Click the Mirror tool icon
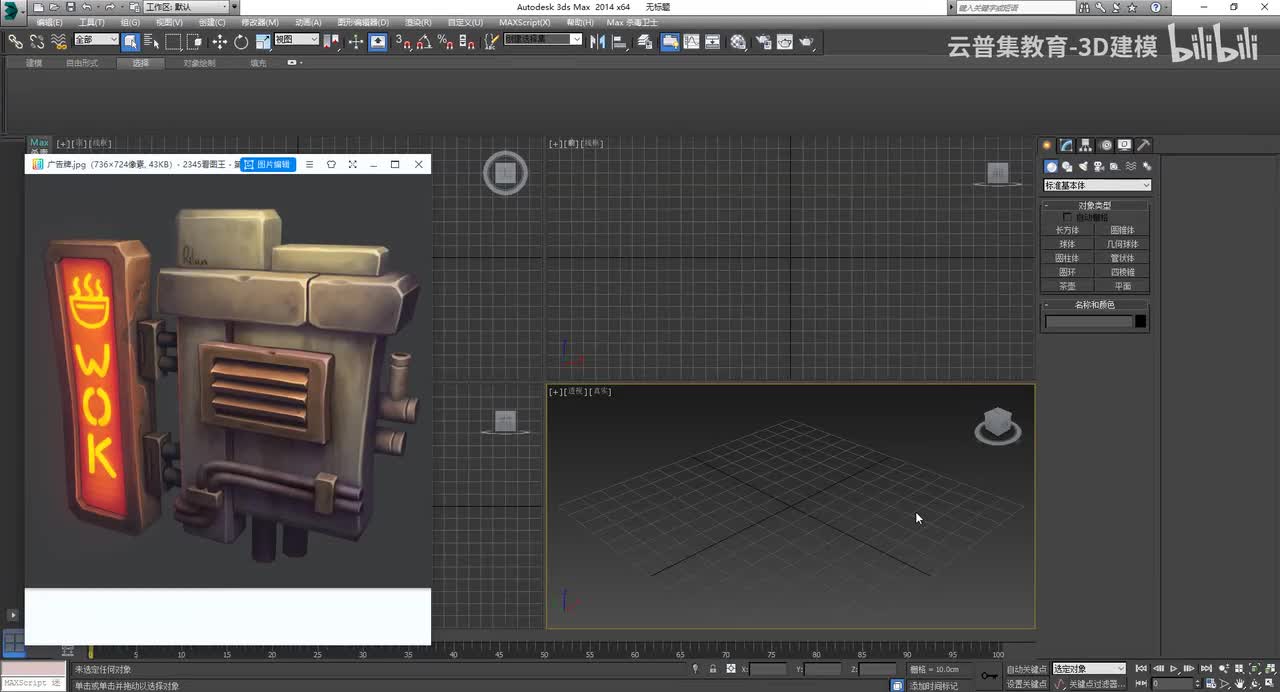Screen dimensions: 1280x692 pos(598,42)
